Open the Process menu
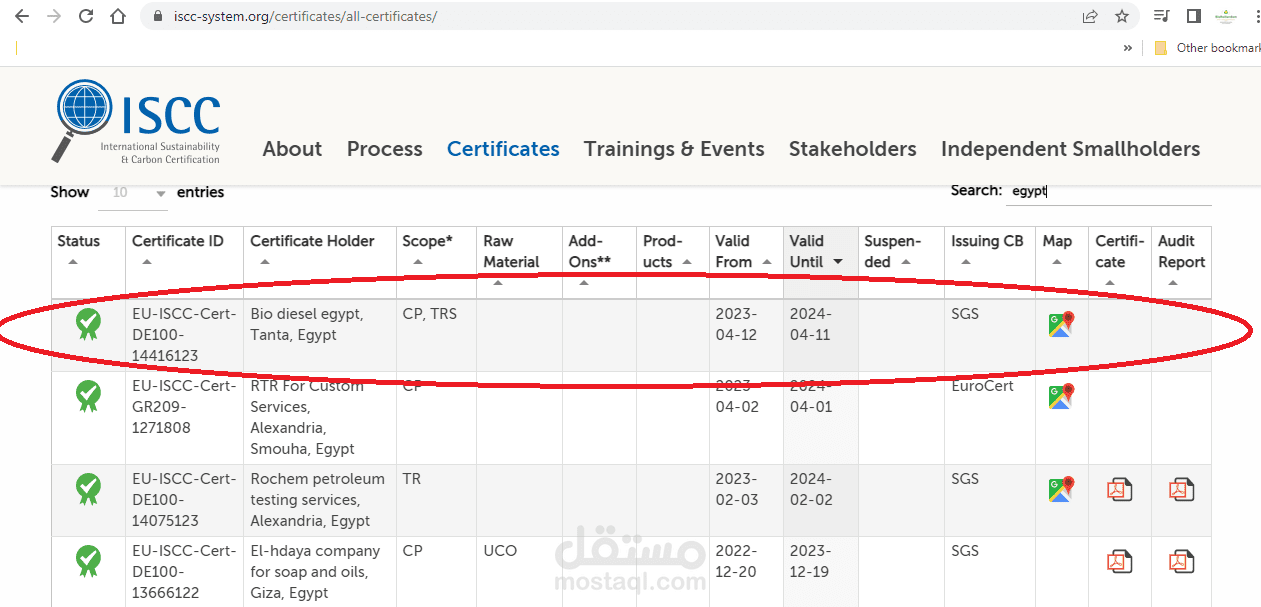This screenshot has height=607, width=1261. 385,149
